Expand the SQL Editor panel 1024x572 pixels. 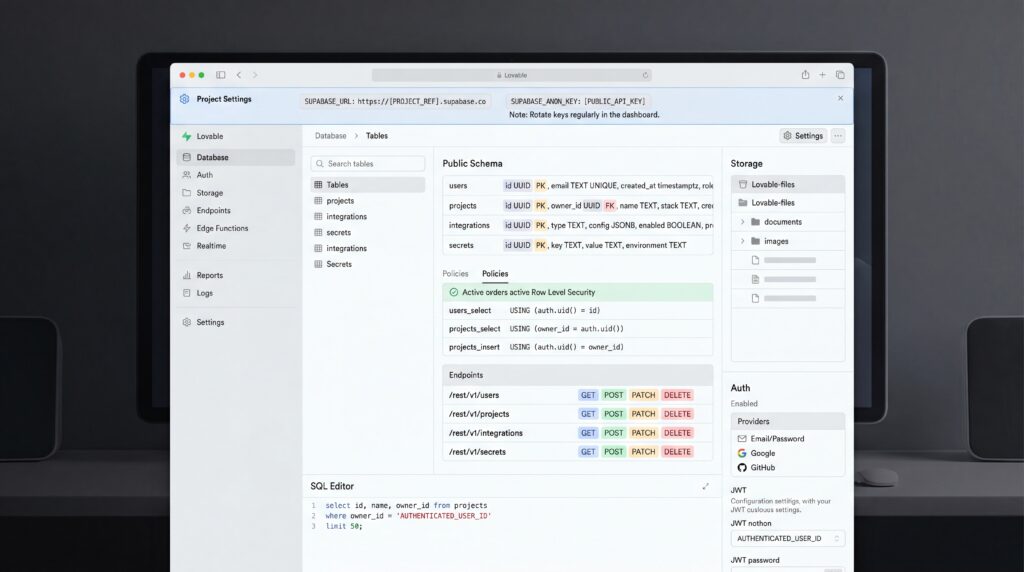tap(705, 486)
